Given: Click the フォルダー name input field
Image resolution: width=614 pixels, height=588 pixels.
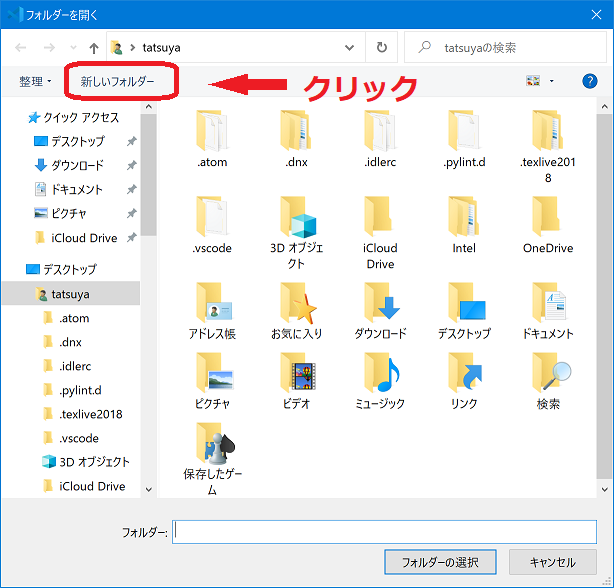Looking at the screenshot, I should pos(385,532).
